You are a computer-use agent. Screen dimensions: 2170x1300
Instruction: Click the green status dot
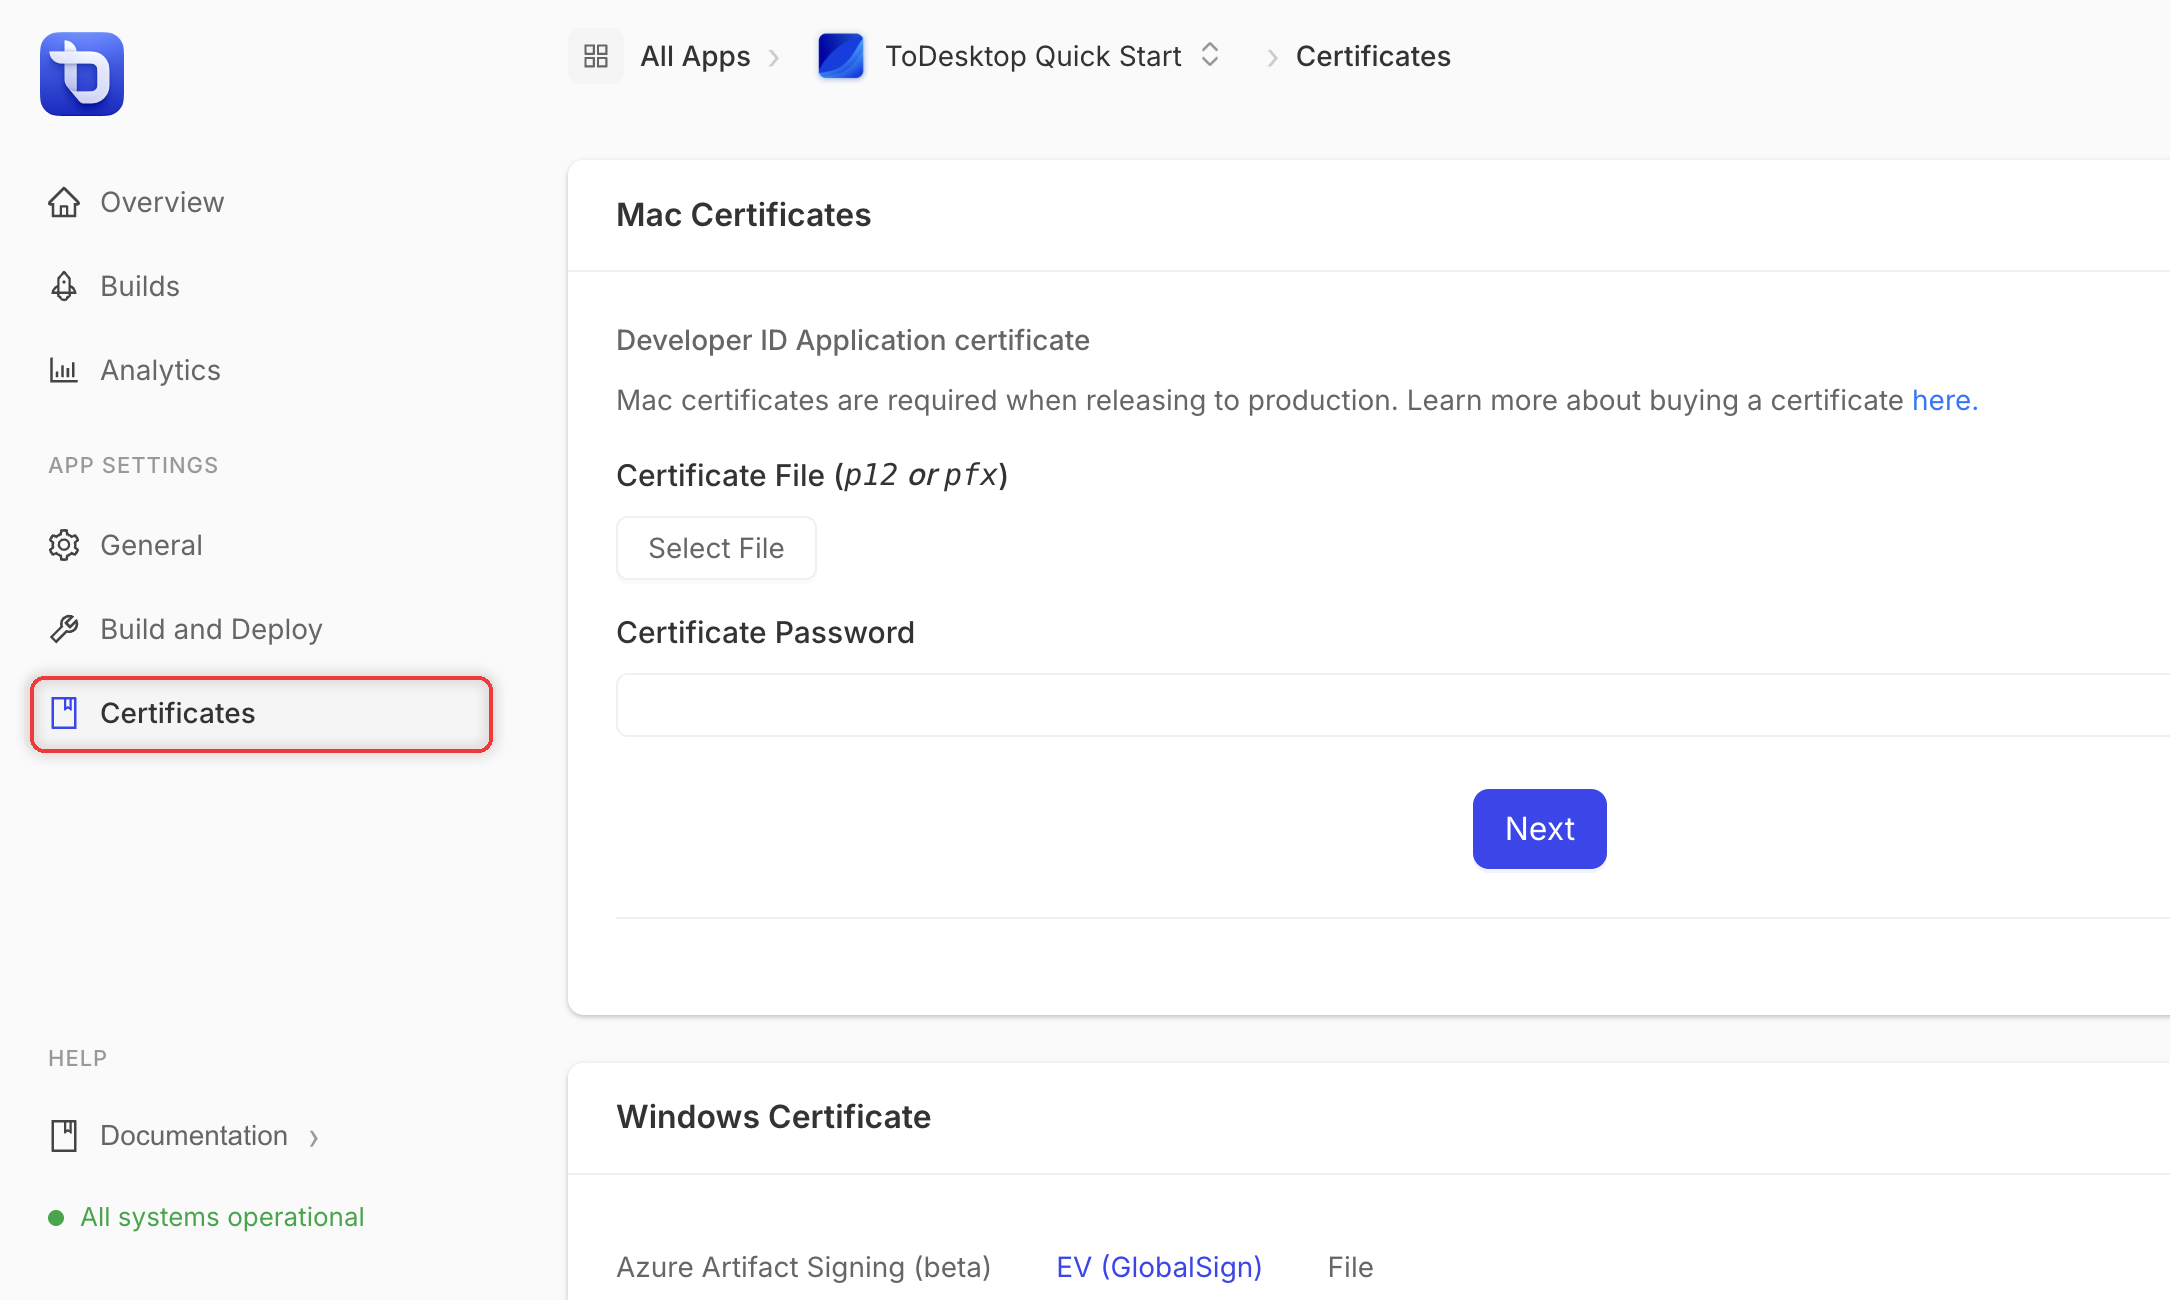(56, 1218)
